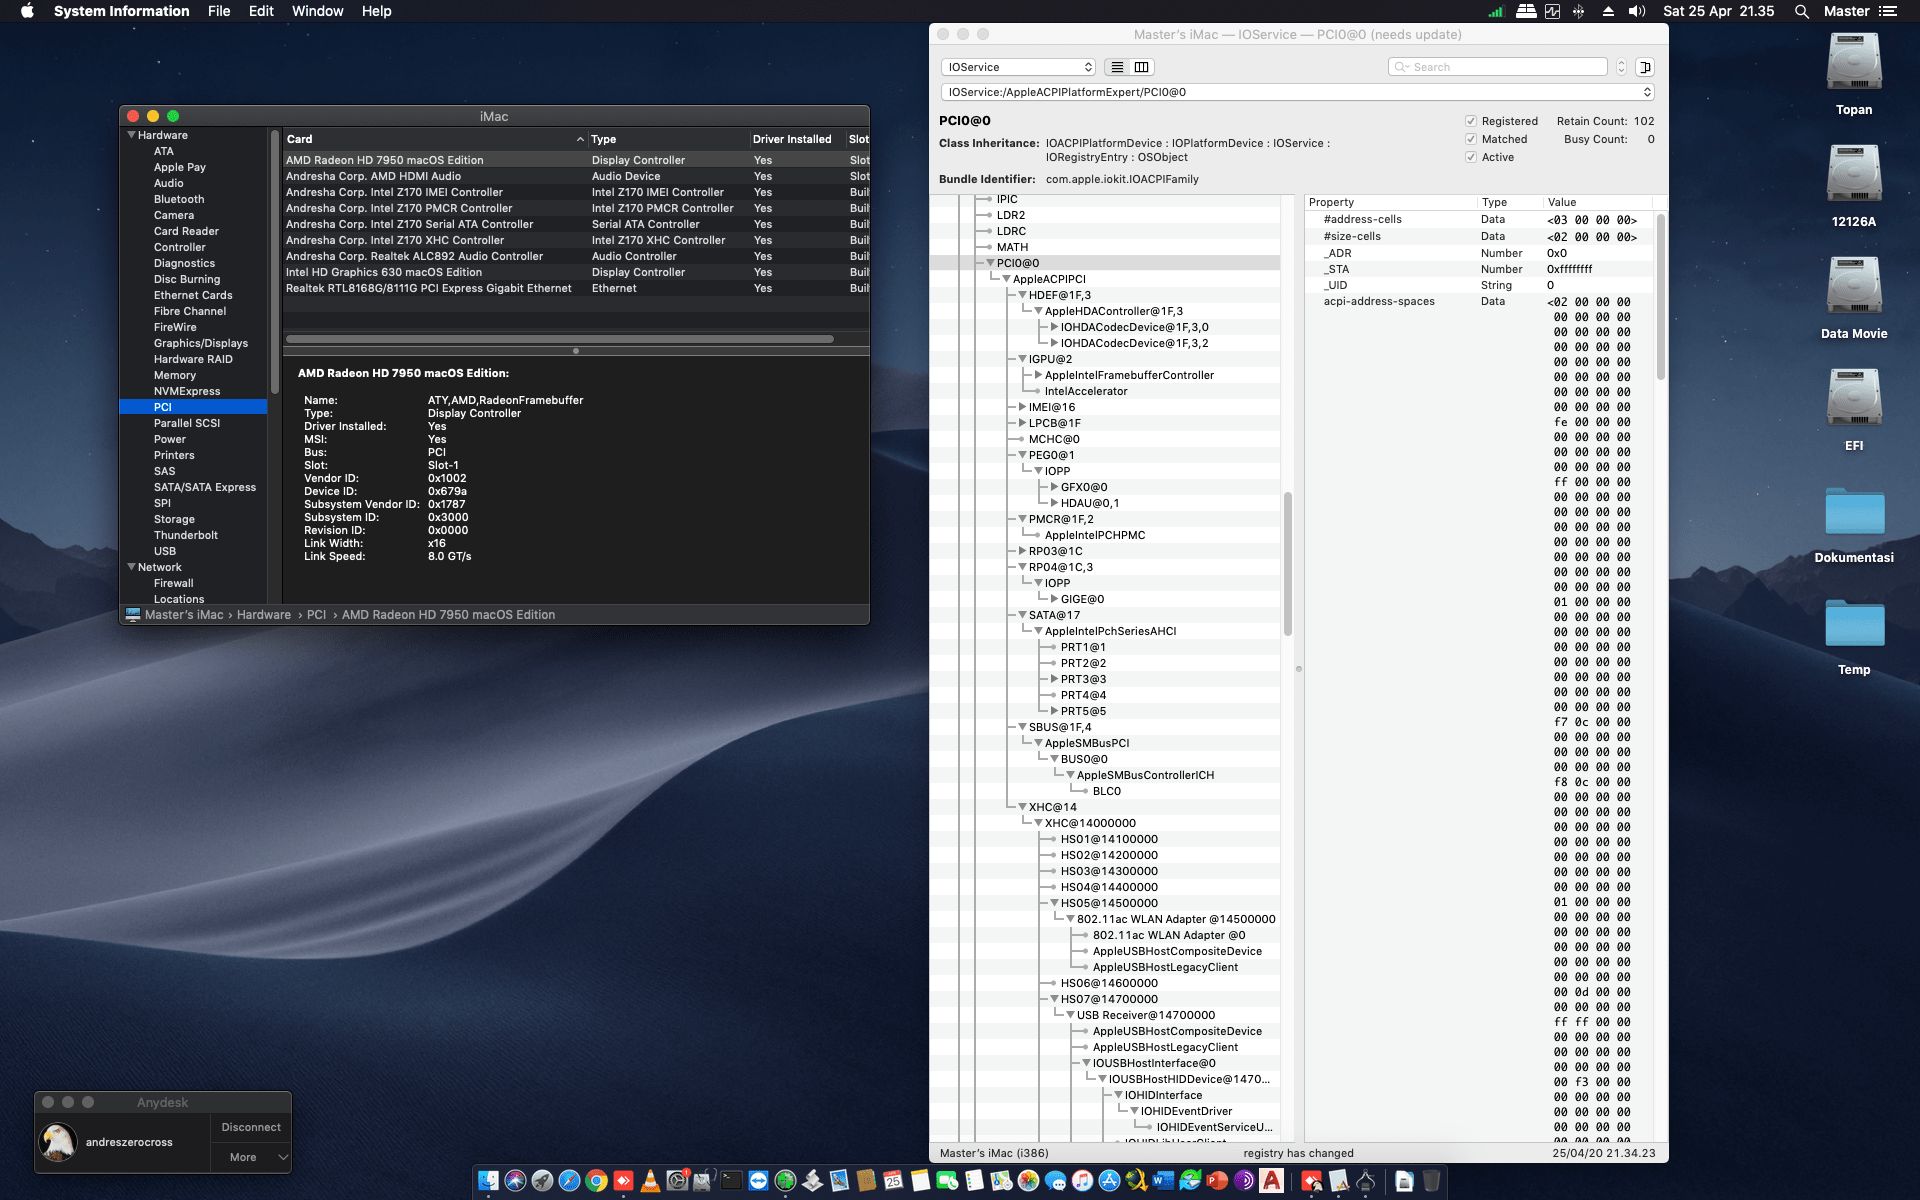The height and width of the screenshot is (1200, 1920).
Task: Open Launchpad rocket icon in dock
Action: [542, 1181]
